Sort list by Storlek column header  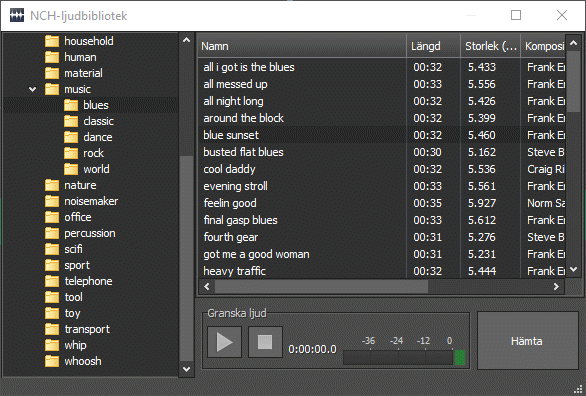coord(490,46)
